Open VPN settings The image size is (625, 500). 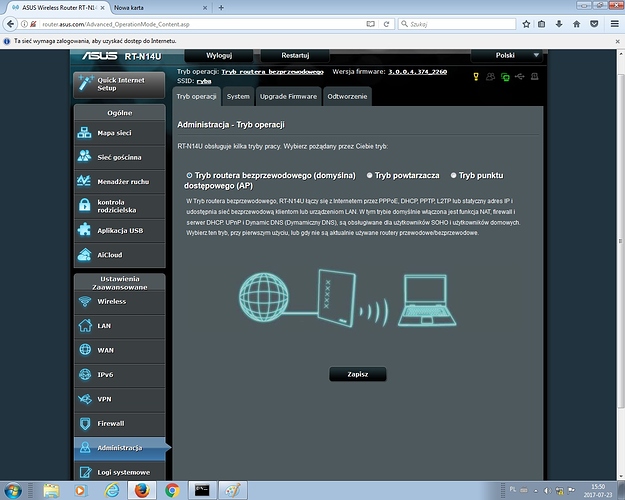click(120, 399)
